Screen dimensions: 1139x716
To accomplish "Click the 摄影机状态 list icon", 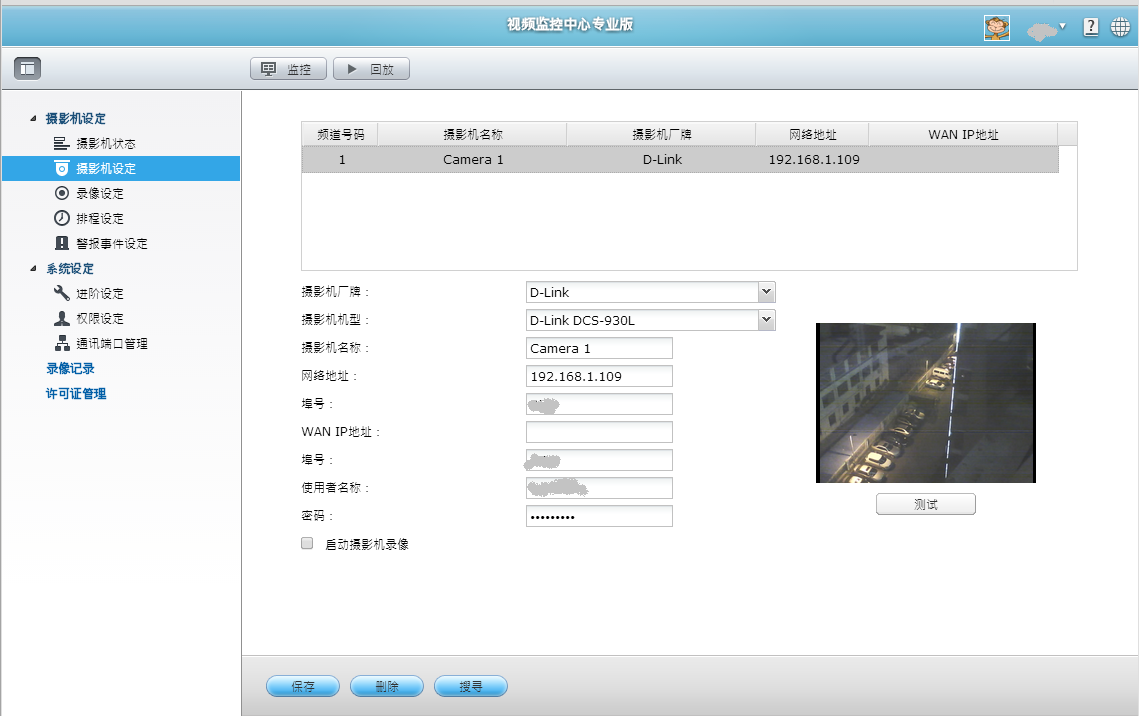I will [x=62, y=144].
